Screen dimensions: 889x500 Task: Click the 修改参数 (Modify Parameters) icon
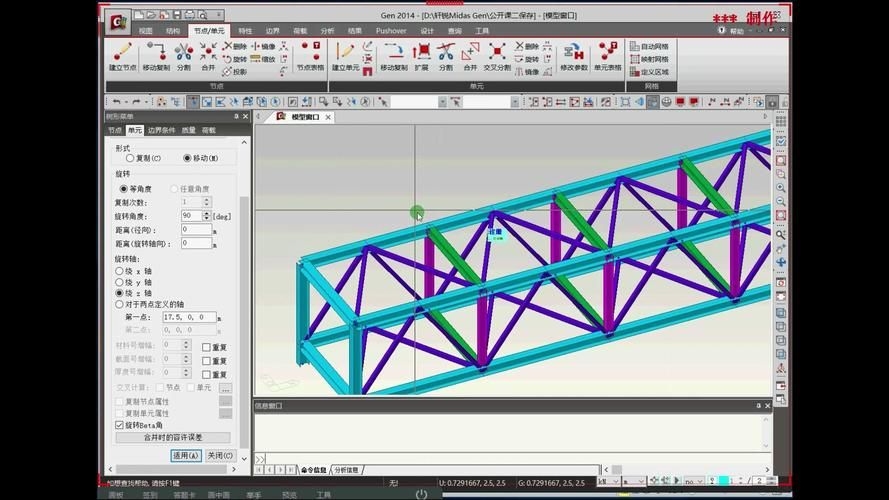(573, 57)
